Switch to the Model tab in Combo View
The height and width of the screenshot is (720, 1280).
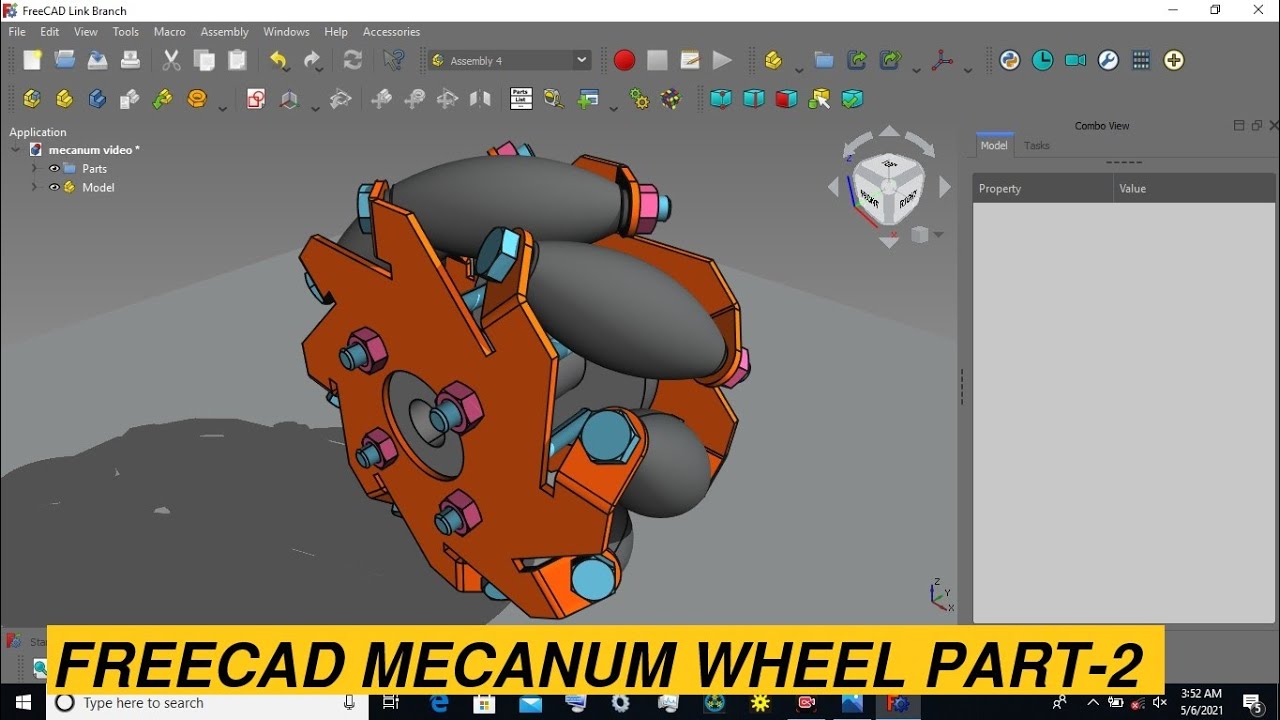(994, 145)
